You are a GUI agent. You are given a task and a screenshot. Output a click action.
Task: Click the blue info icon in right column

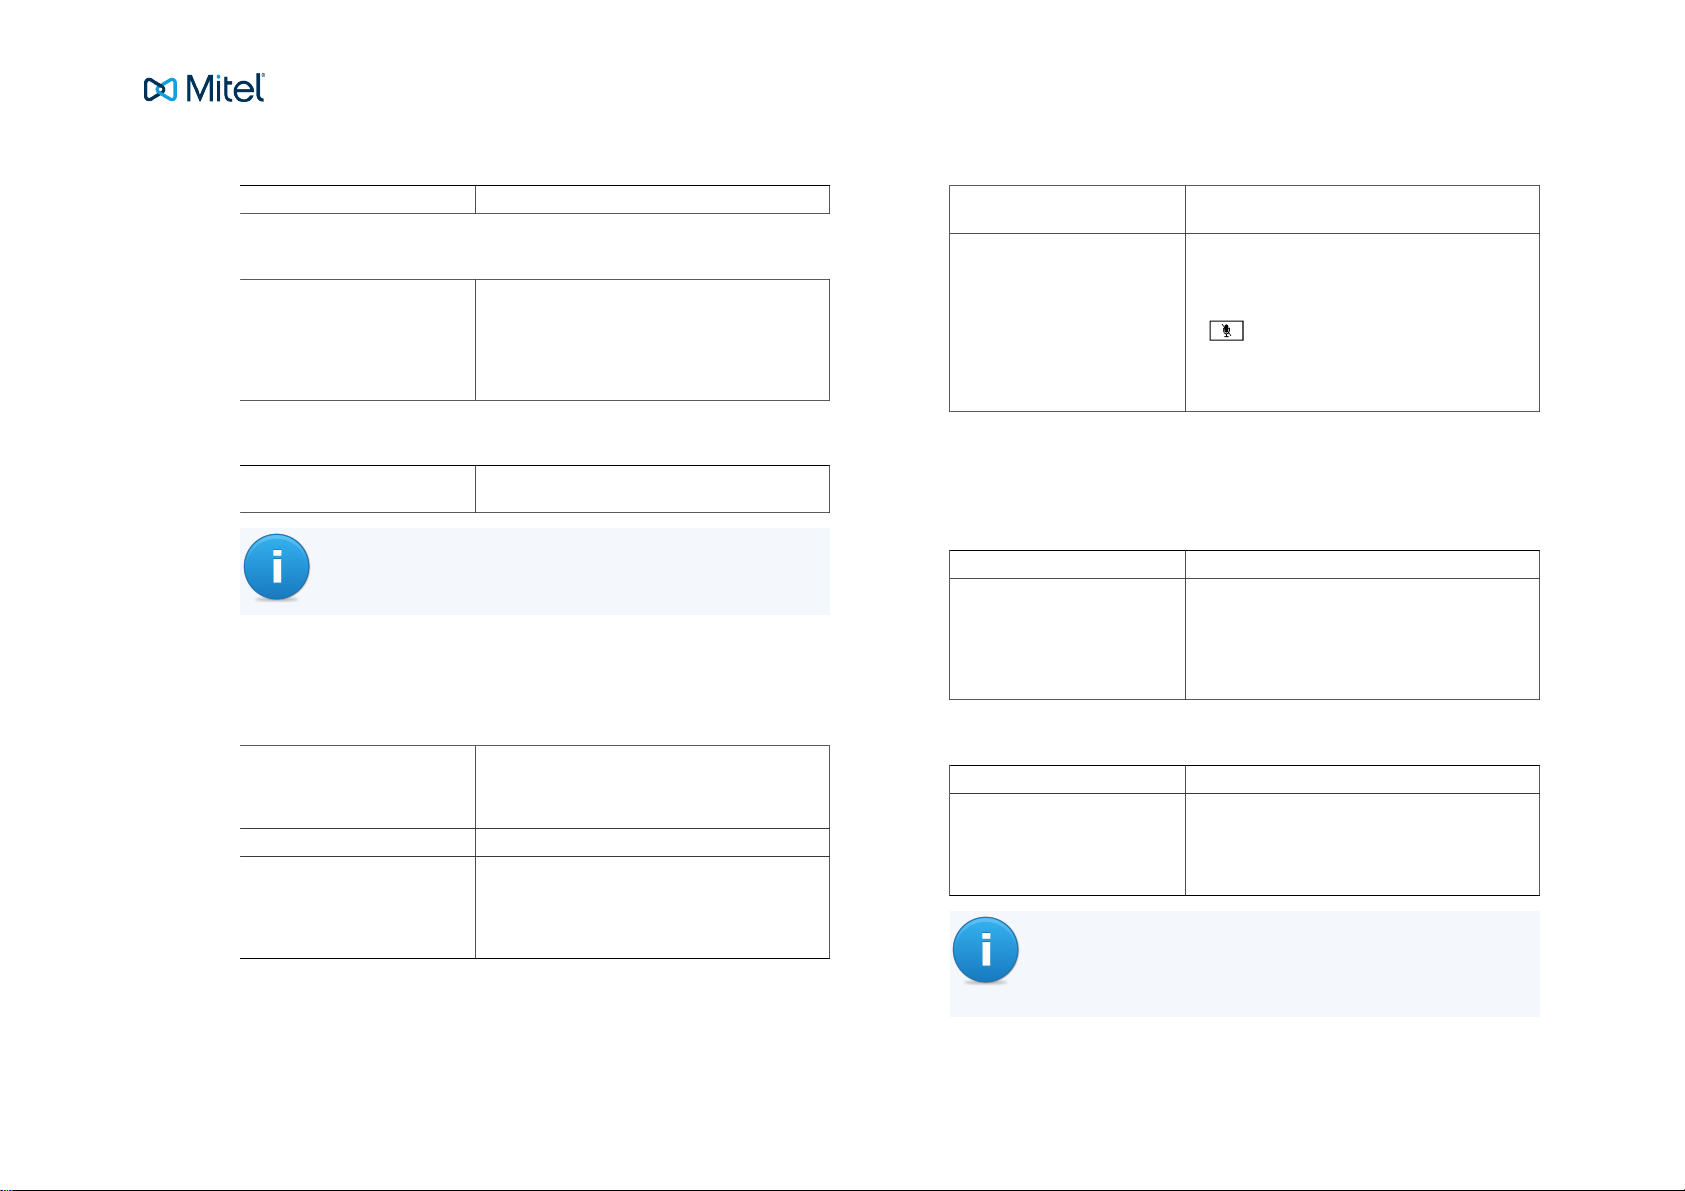986,950
